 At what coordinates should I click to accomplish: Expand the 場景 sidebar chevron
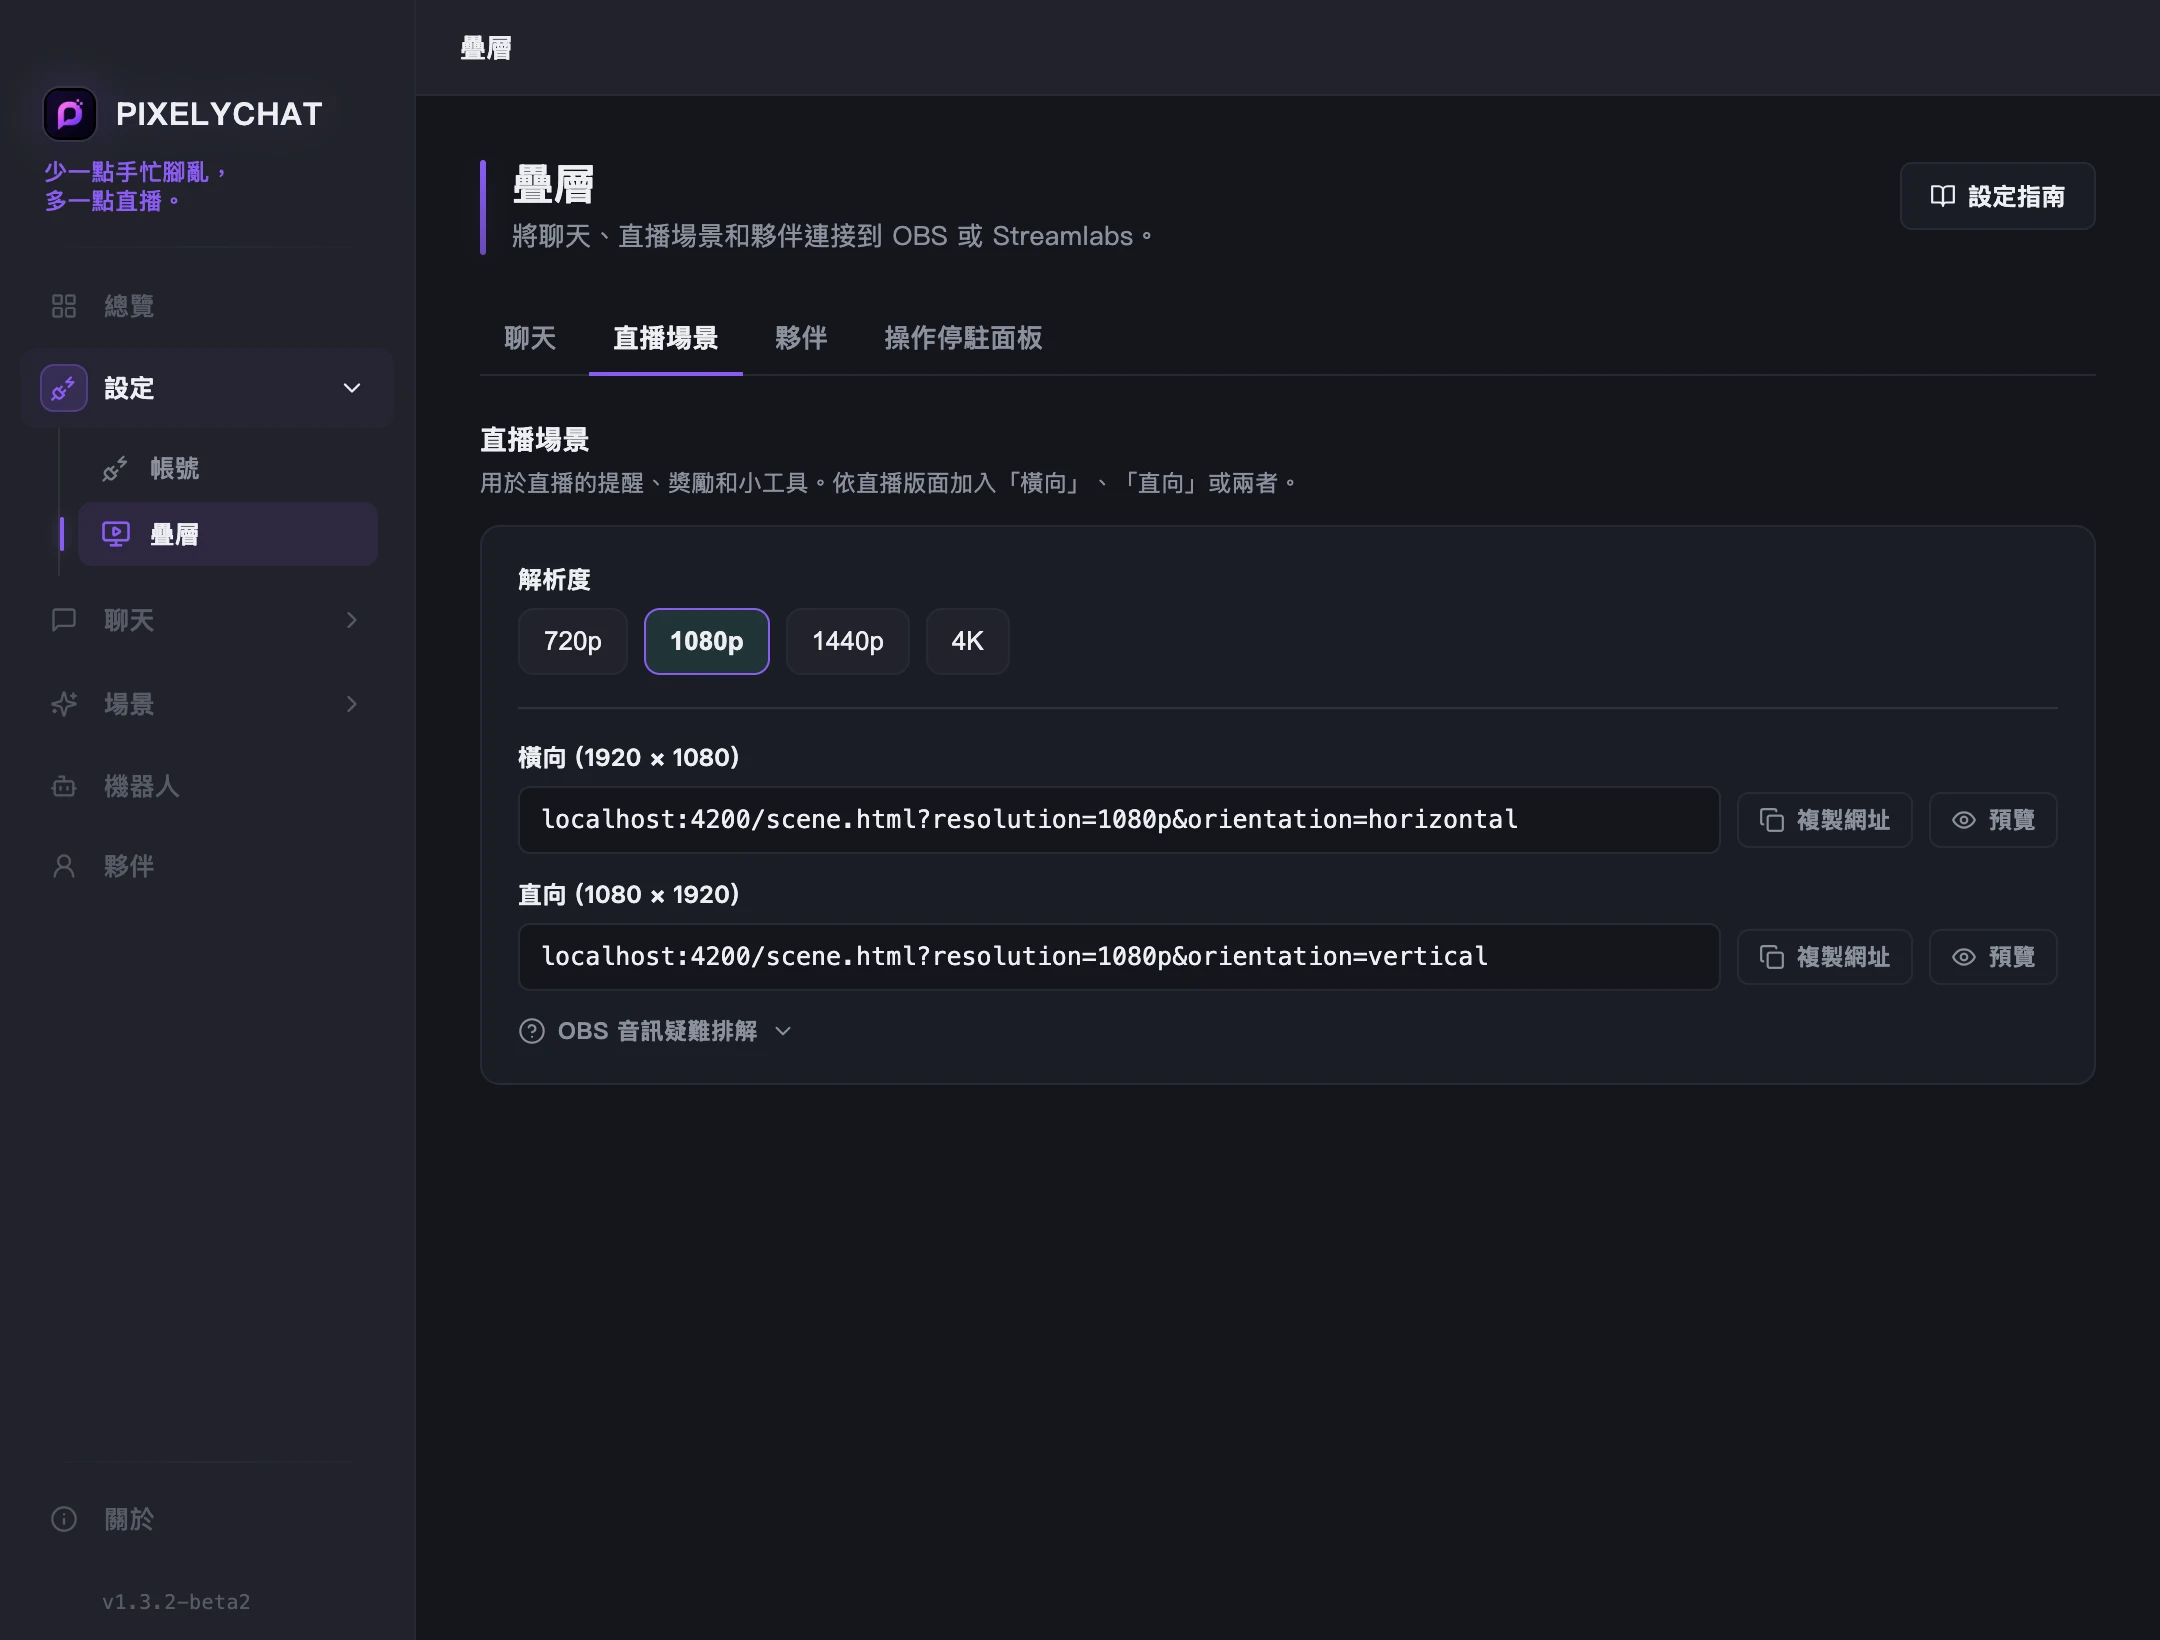[352, 704]
